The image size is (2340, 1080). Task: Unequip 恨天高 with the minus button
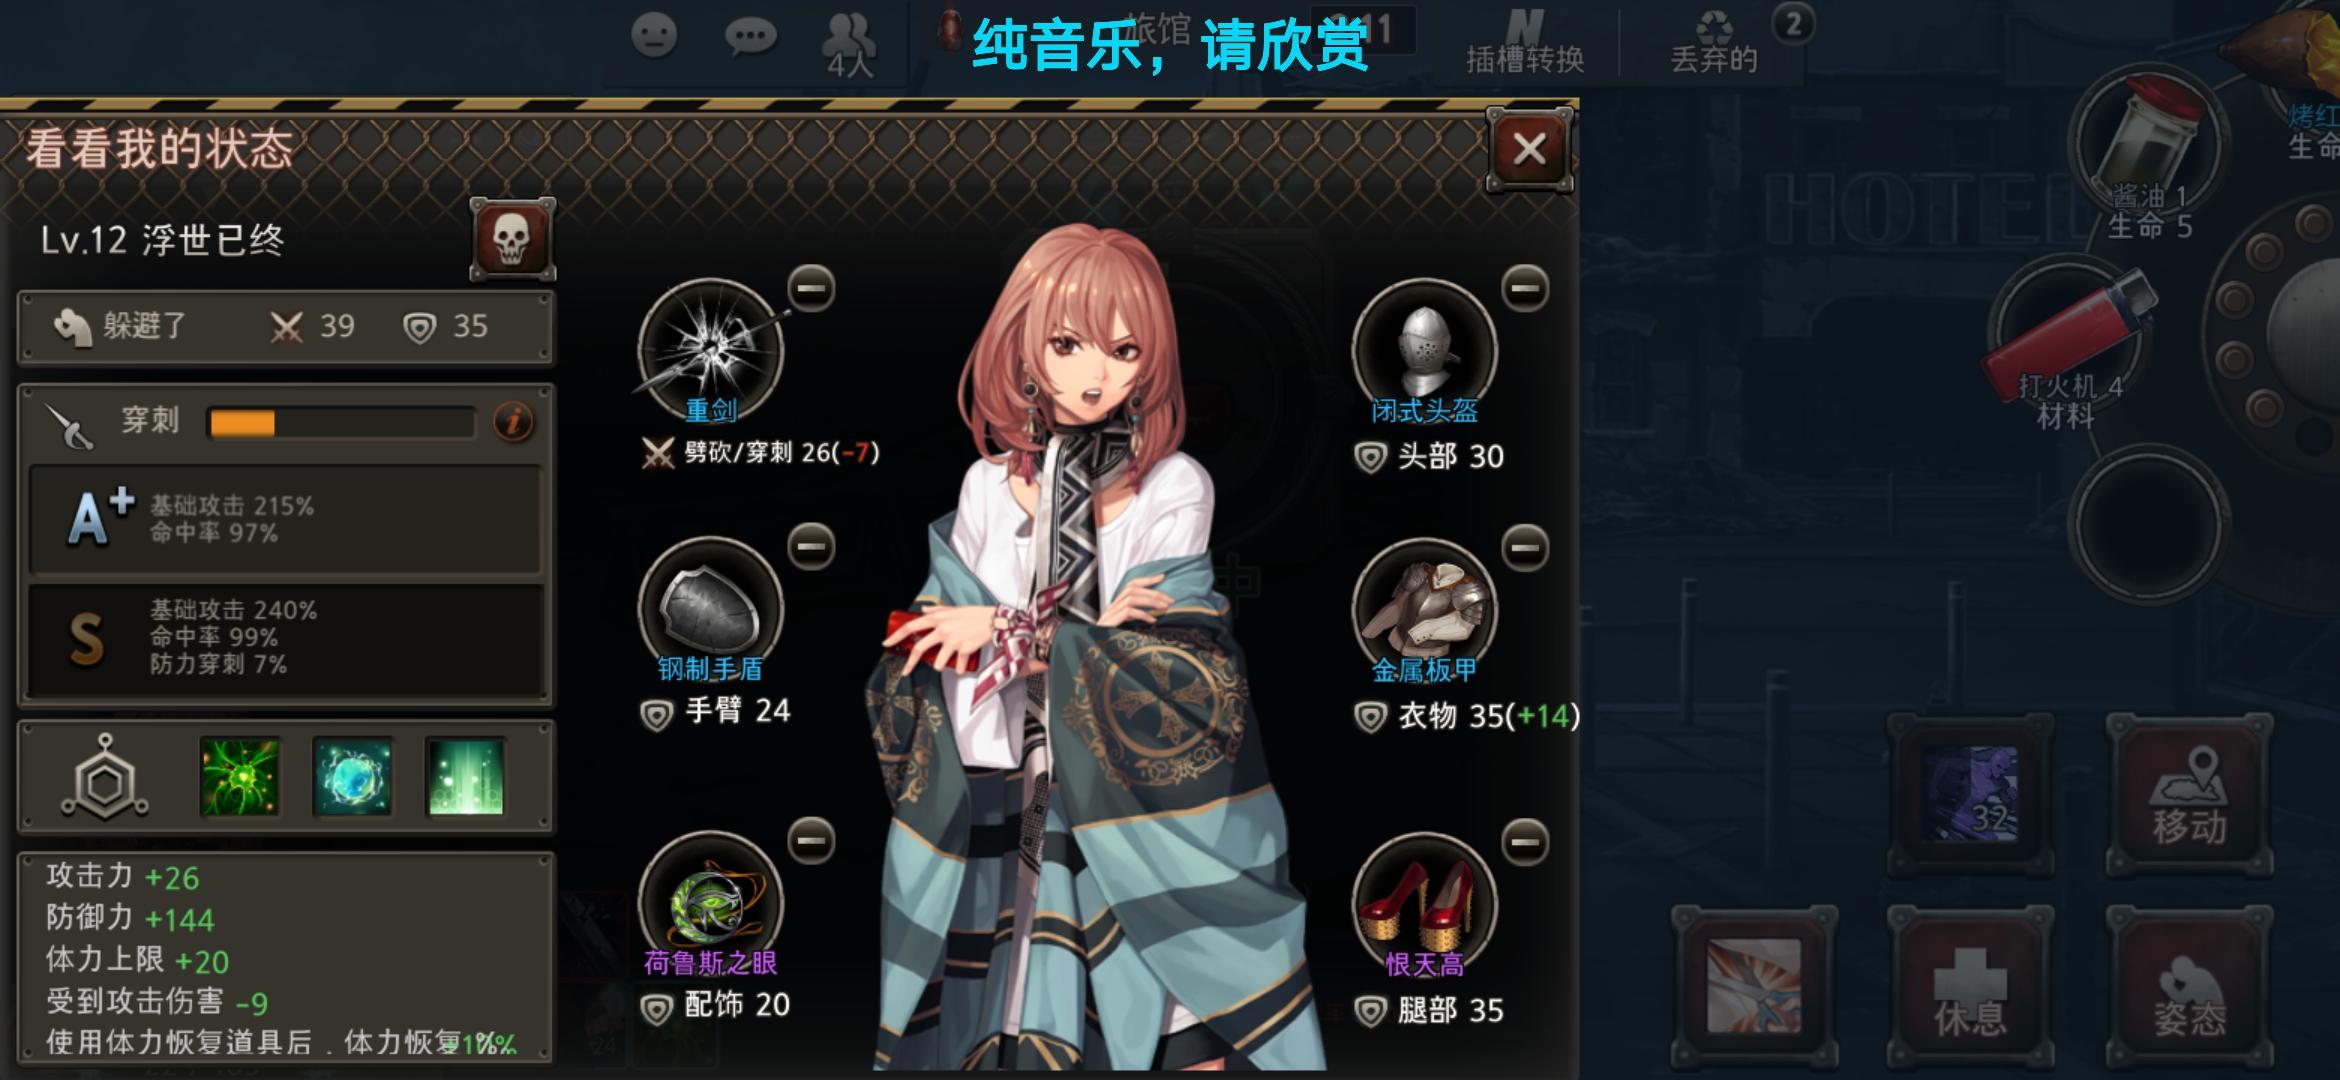click(x=1525, y=843)
